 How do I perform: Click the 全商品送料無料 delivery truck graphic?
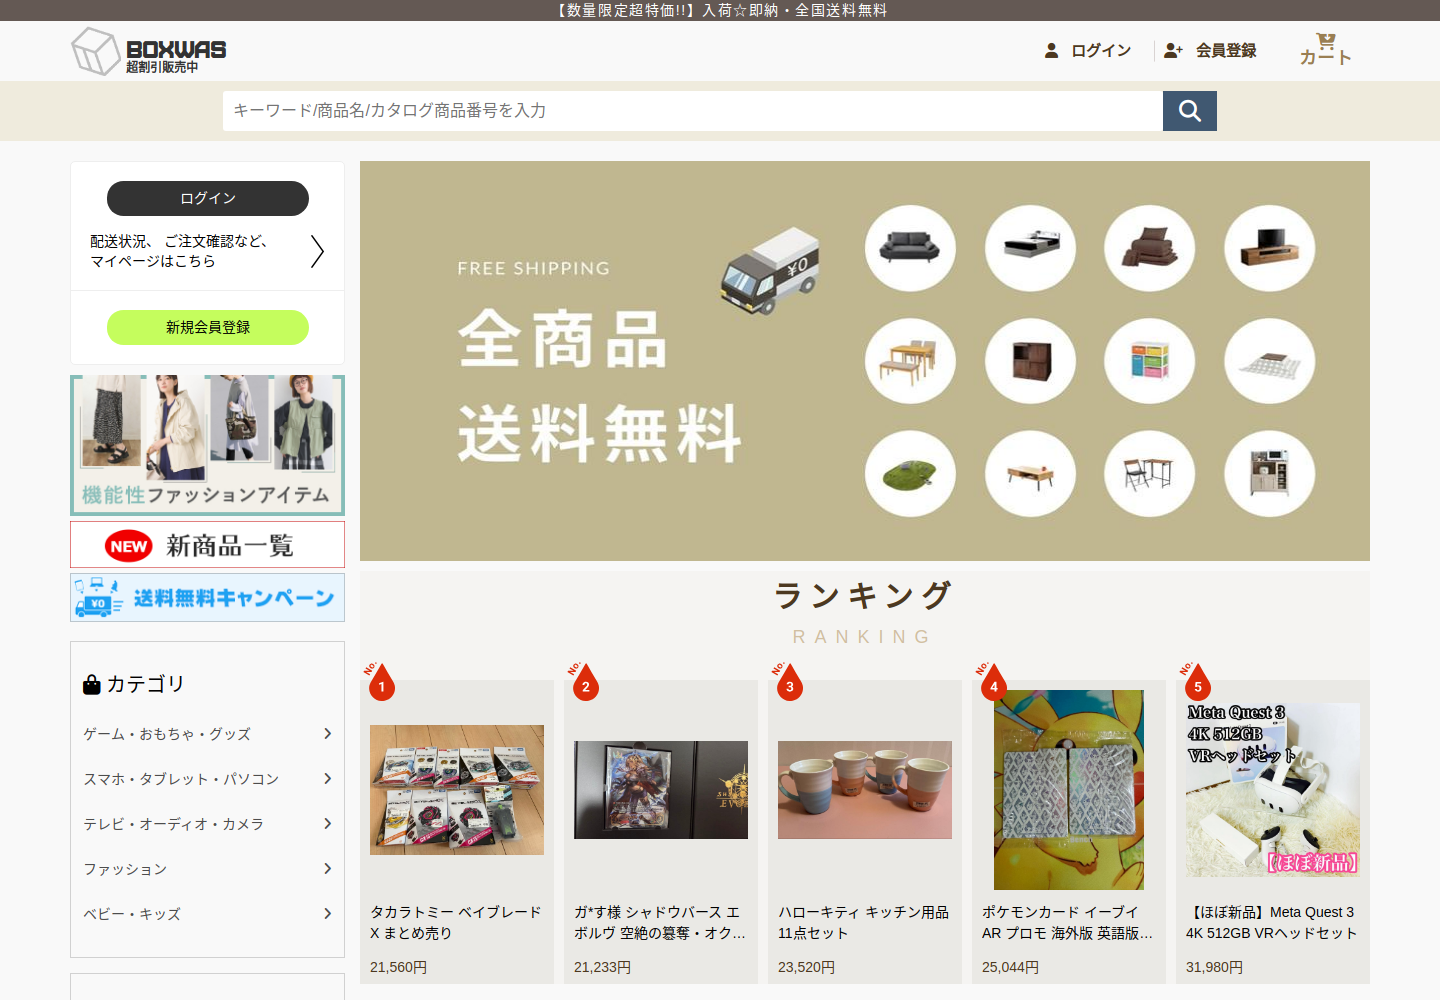(x=770, y=271)
